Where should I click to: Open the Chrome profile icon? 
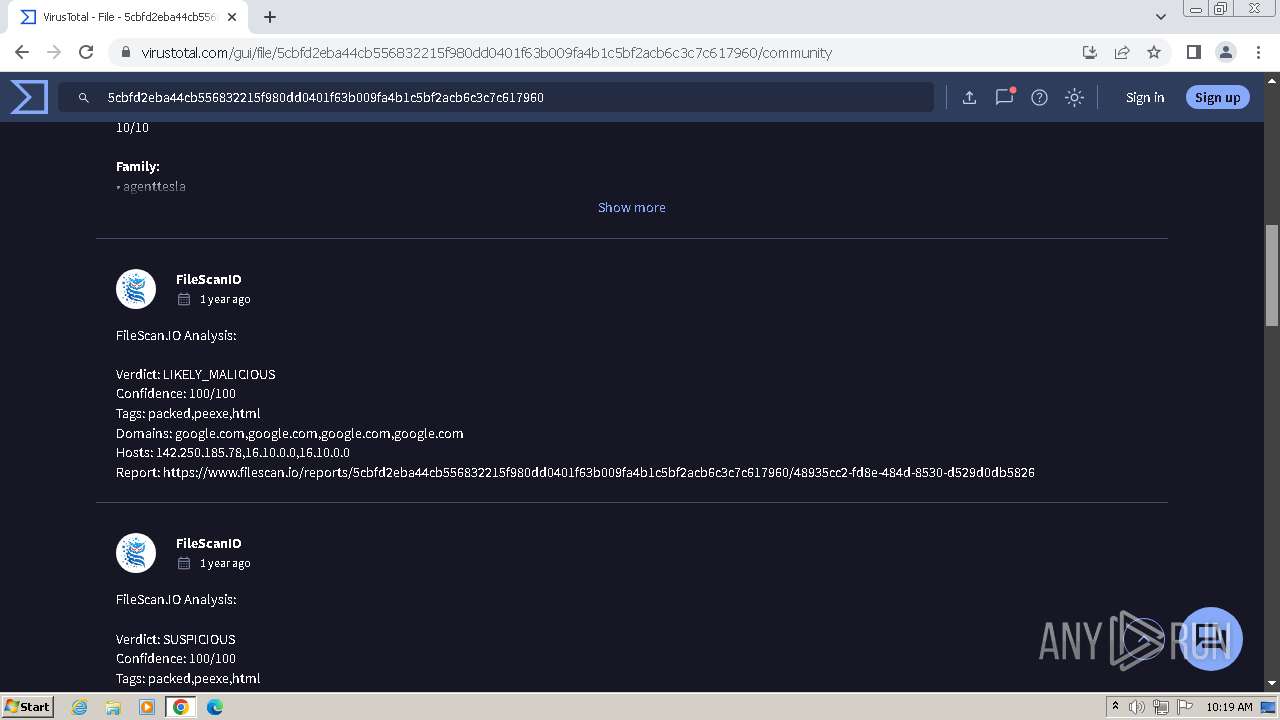click(1225, 52)
